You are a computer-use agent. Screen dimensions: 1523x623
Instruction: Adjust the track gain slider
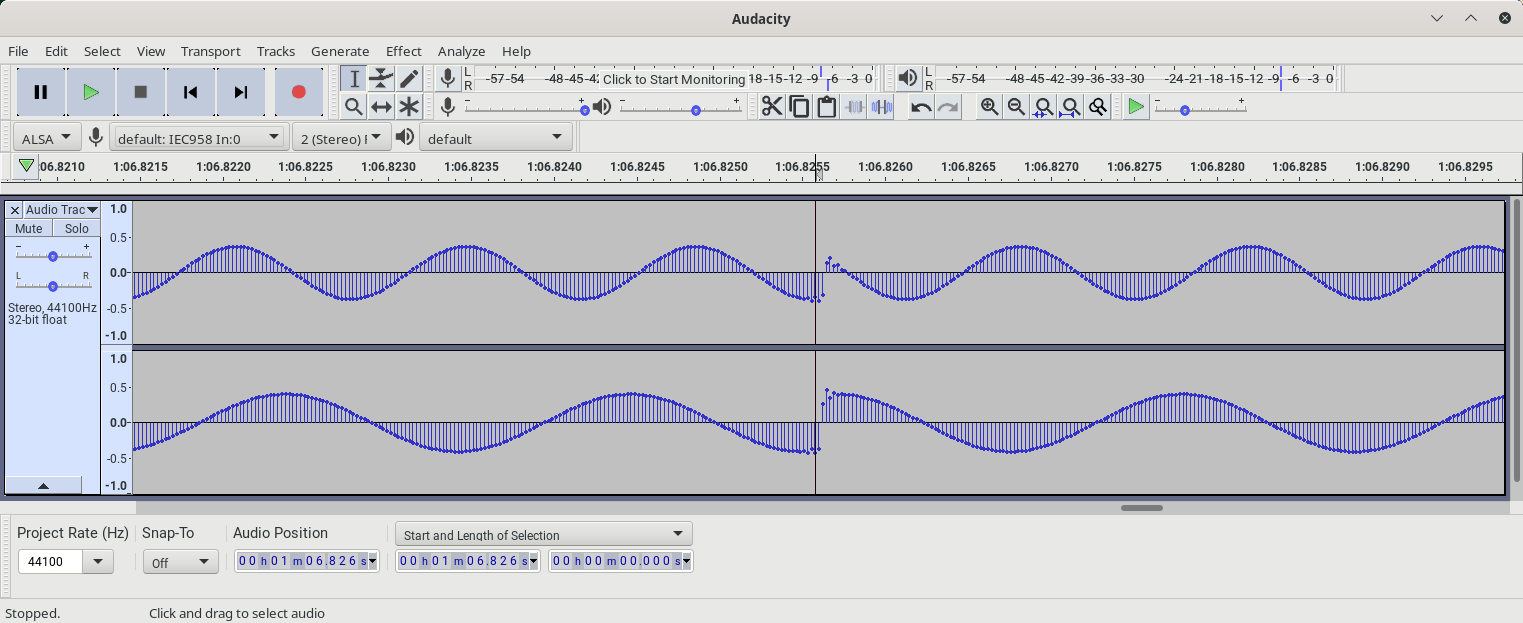[x=52, y=256]
